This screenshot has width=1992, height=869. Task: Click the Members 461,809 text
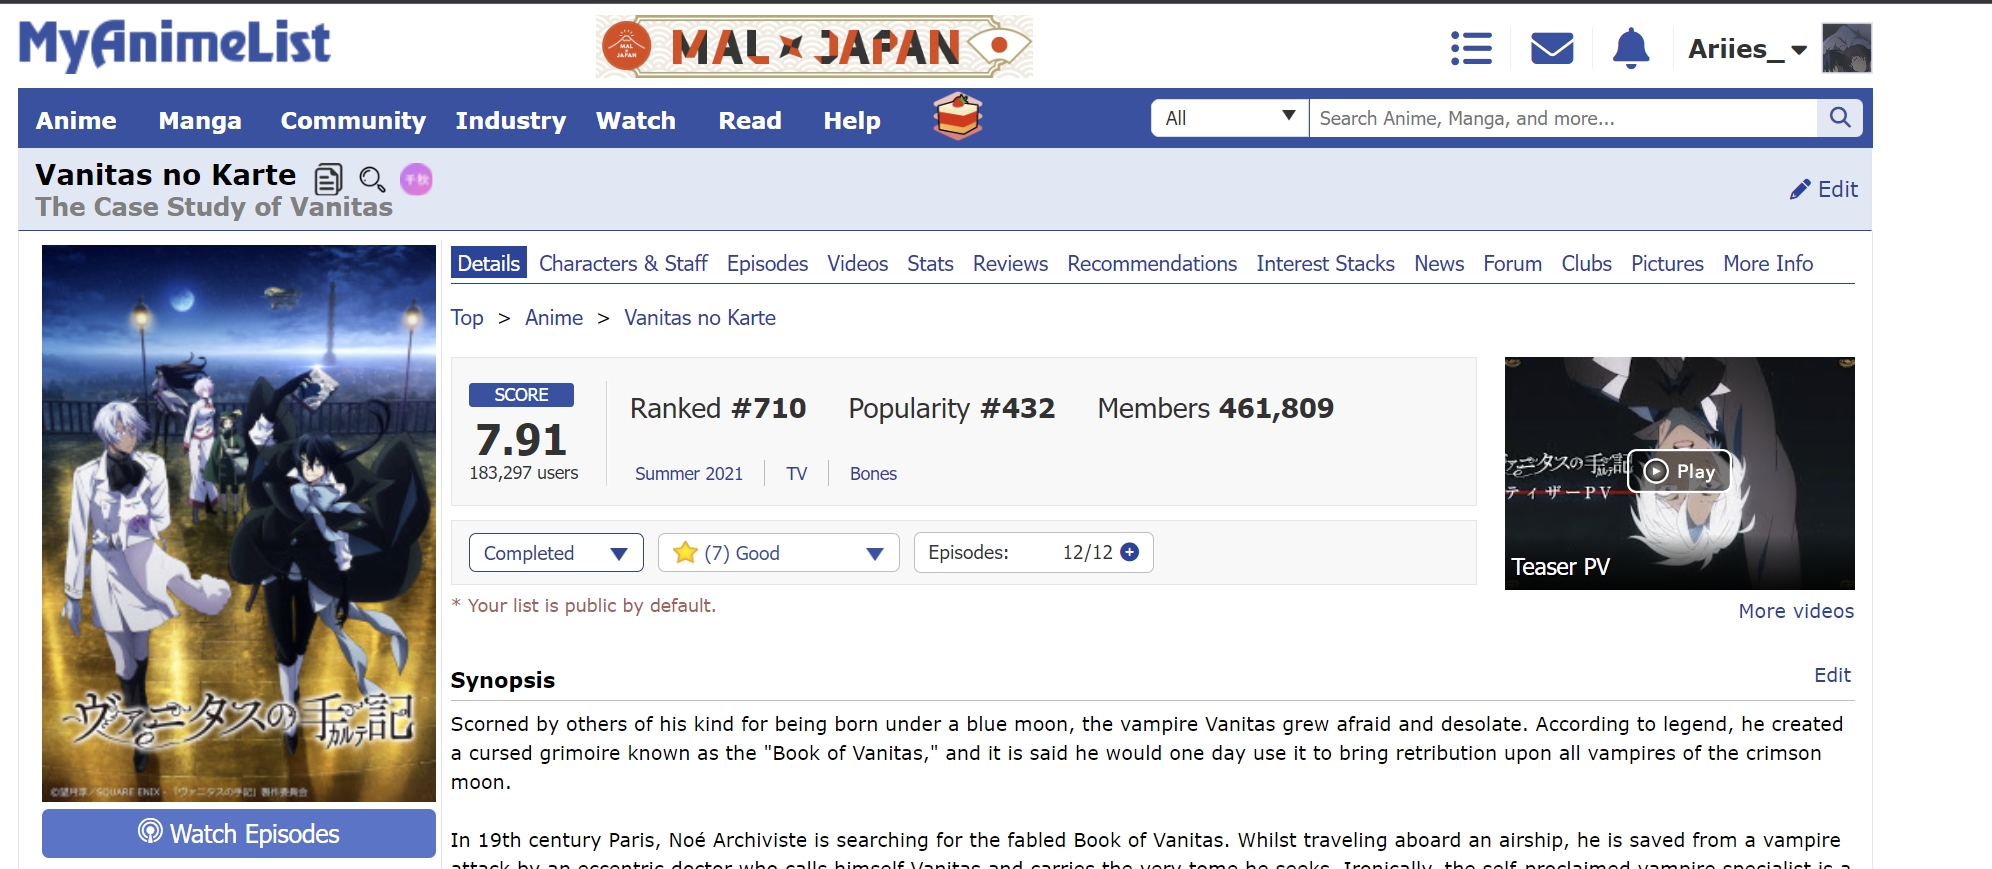tap(1216, 408)
